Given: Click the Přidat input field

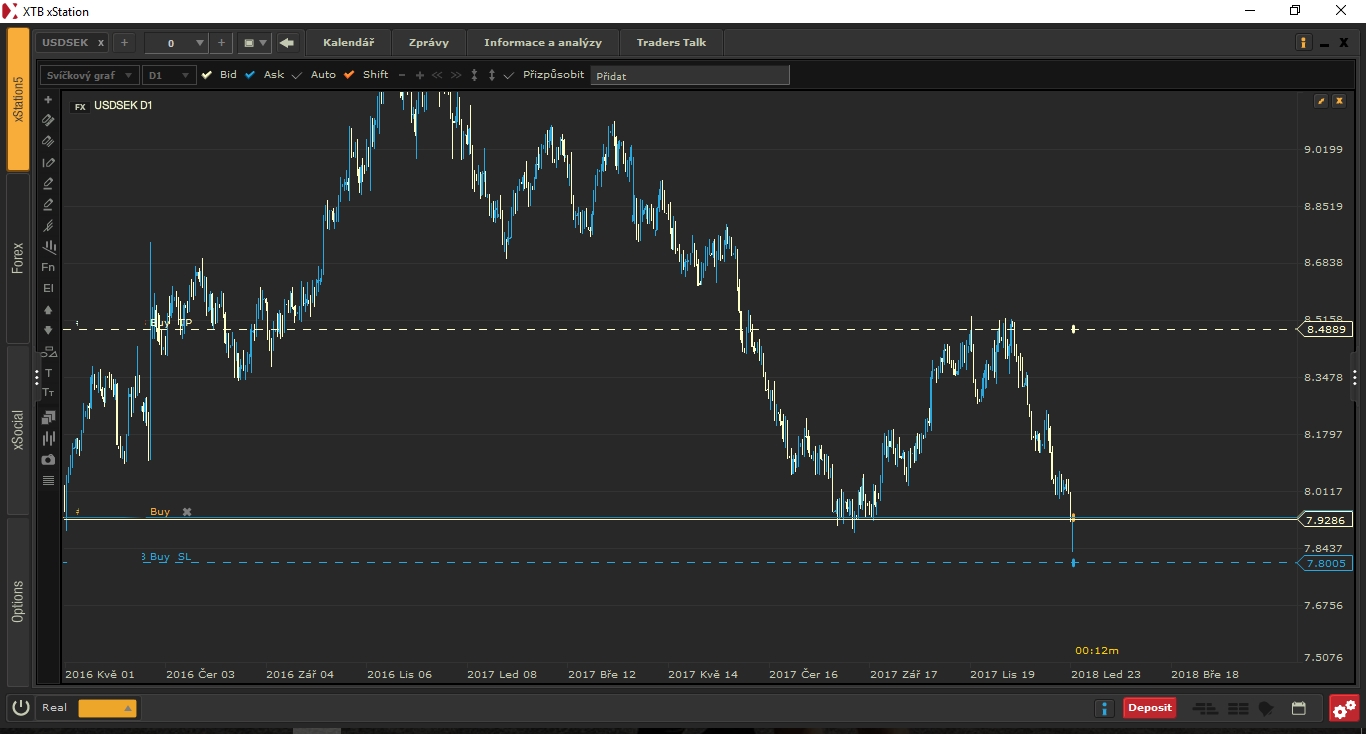Looking at the screenshot, I should pos(689,75).
